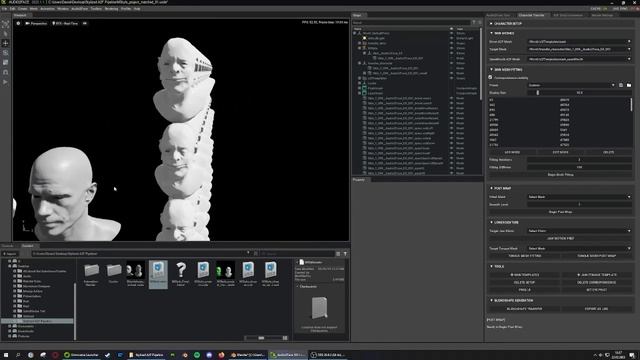640x360 pixels.
Task: Open Firefox from the taskbar
Action: point(221,355)
